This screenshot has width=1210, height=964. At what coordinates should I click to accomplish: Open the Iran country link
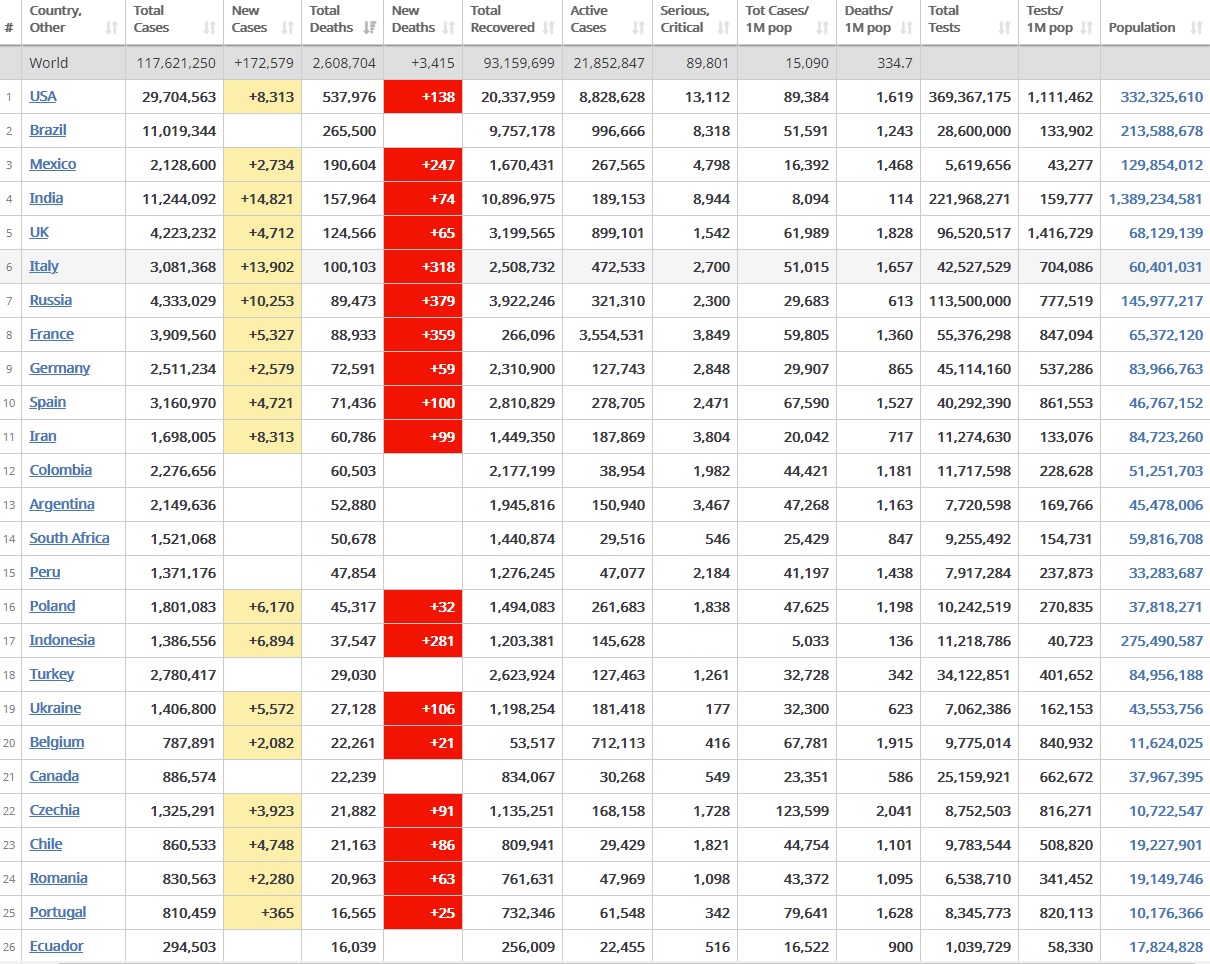pyautogui.click(x=43, y=437)
